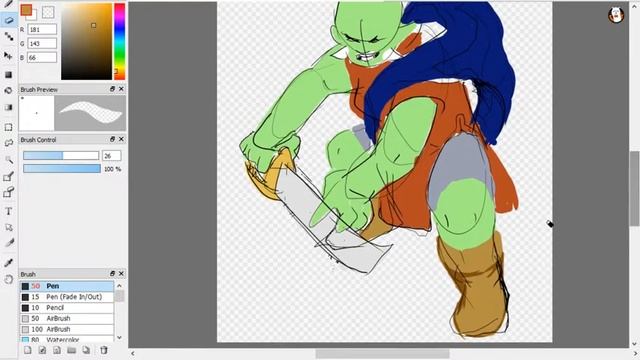The height and width of the screenshot is (360, 640).
Task: Select the rectangular Select tool
Action: tap(9, 127)
